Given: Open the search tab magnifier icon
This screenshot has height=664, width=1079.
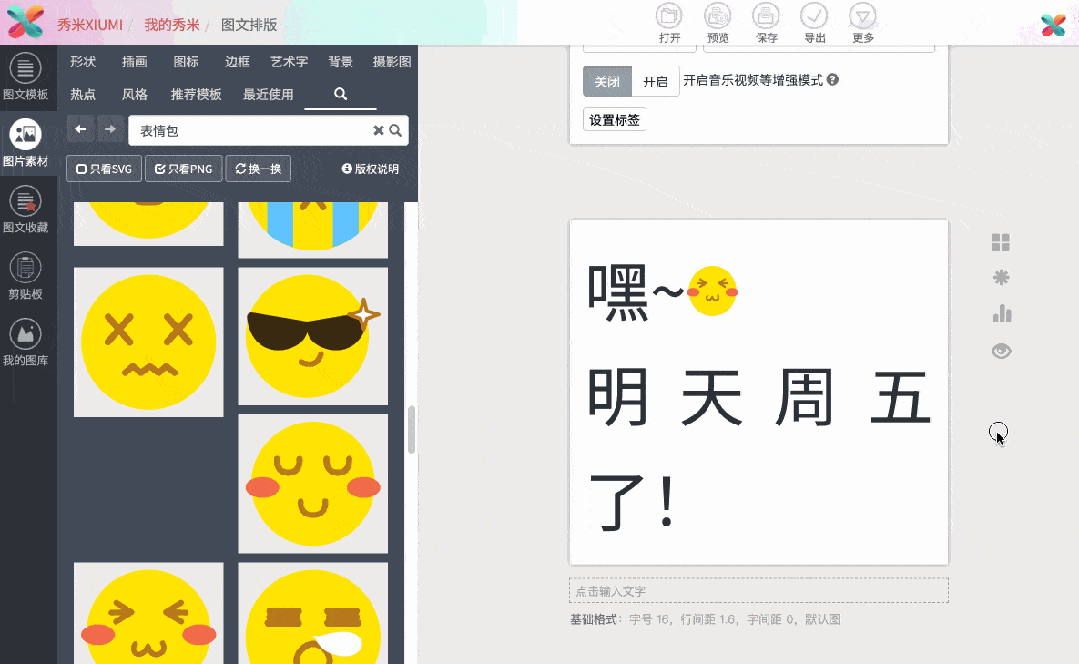Looking at the screenshot, I should (x=340, y=94).
